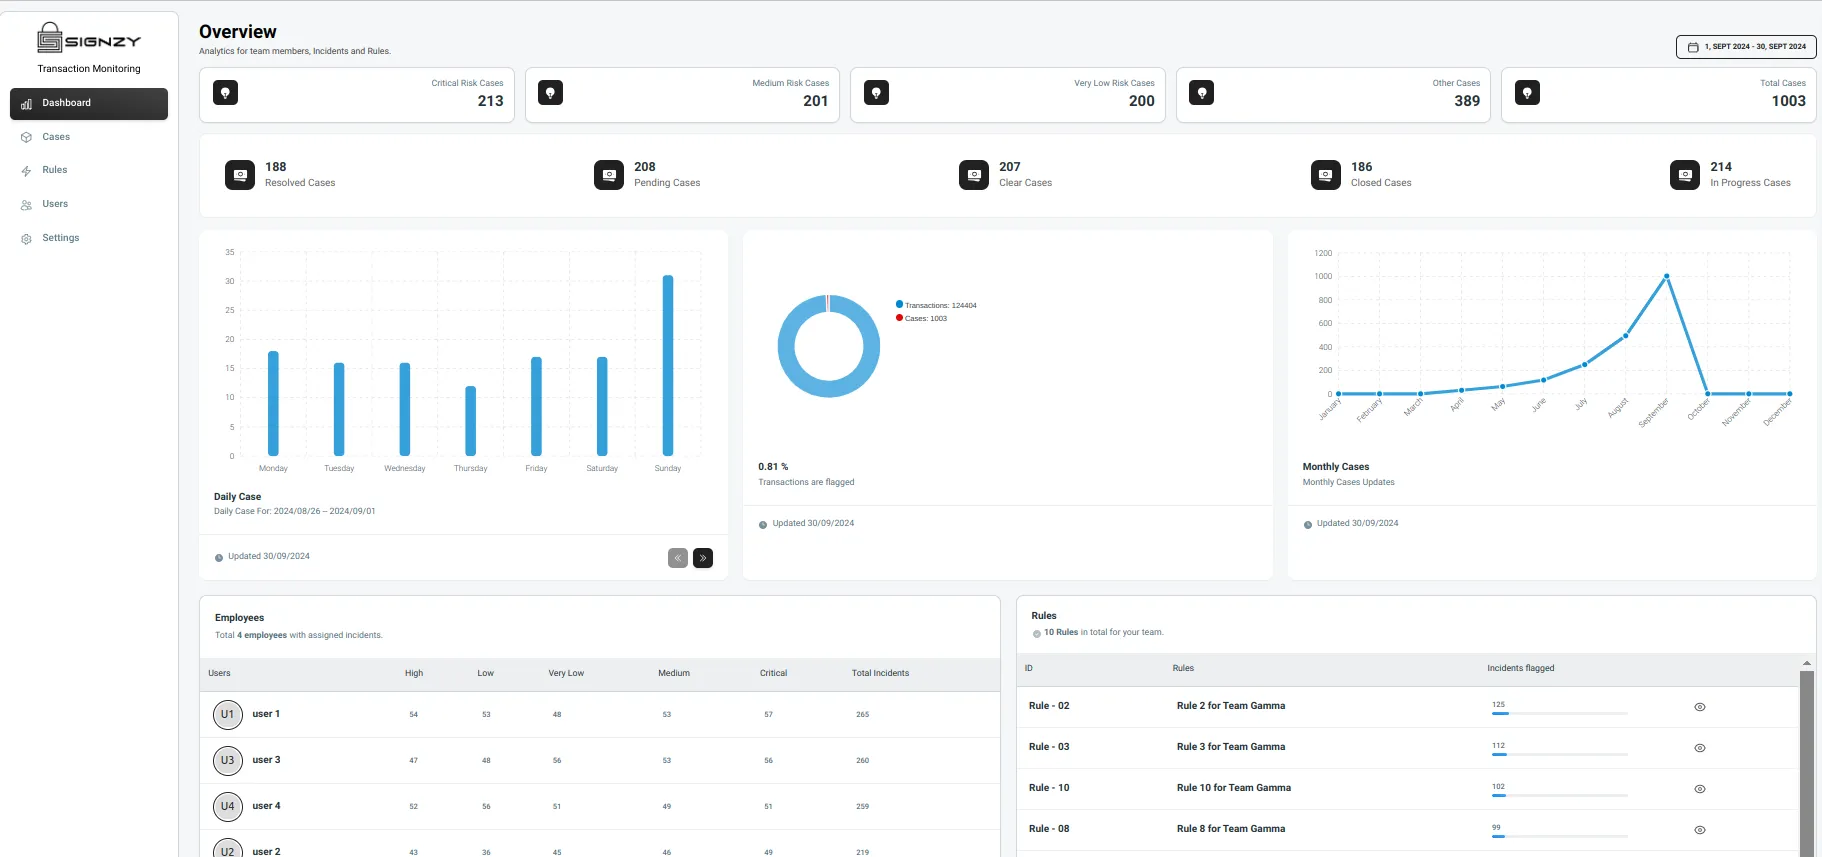Click the Signzy logo in the sidebar
The height and width of the screenshot is (857, 1822).
click(89, 38)
